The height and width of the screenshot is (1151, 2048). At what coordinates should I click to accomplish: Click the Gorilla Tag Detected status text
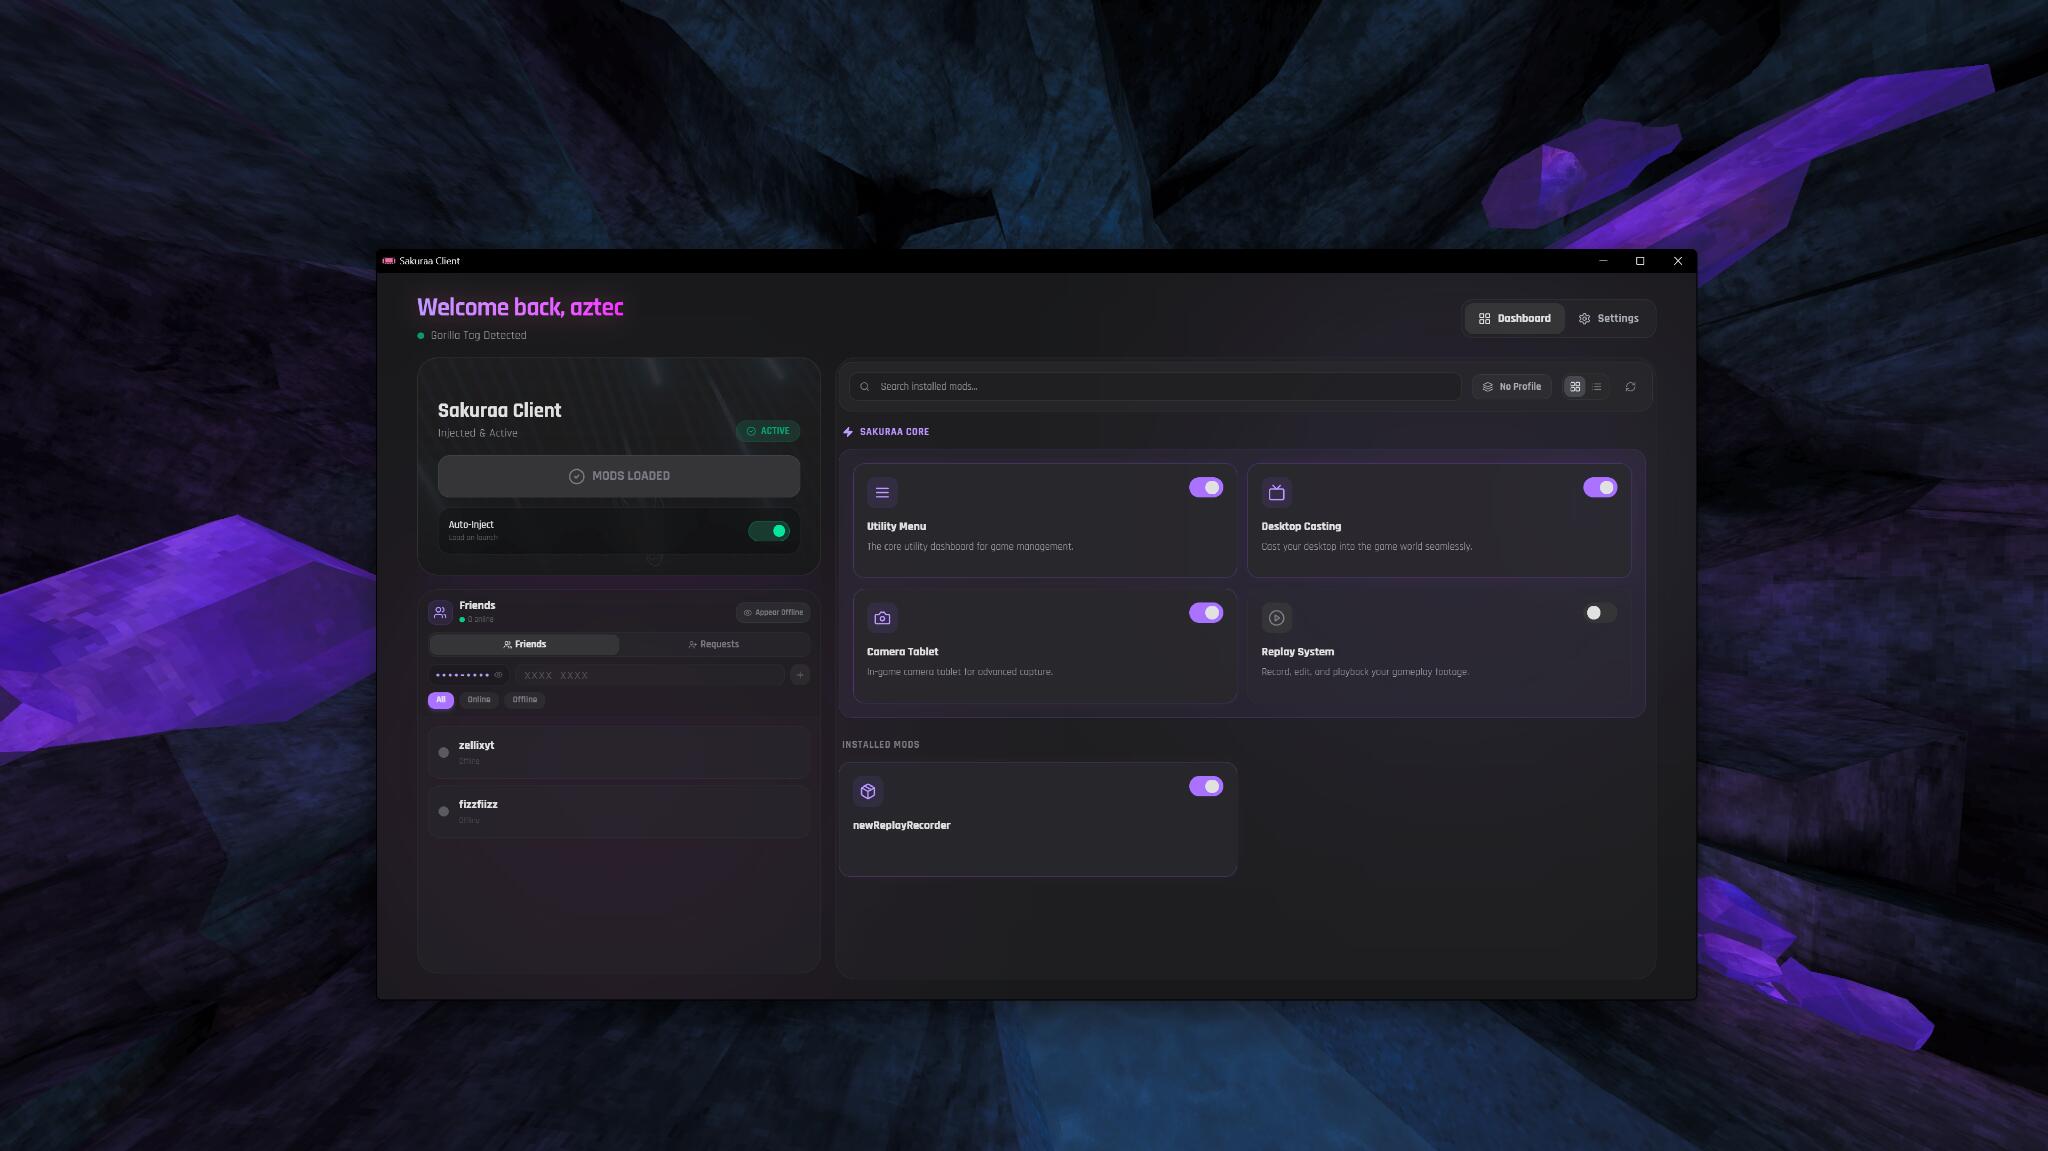click(x=478, y=336)
